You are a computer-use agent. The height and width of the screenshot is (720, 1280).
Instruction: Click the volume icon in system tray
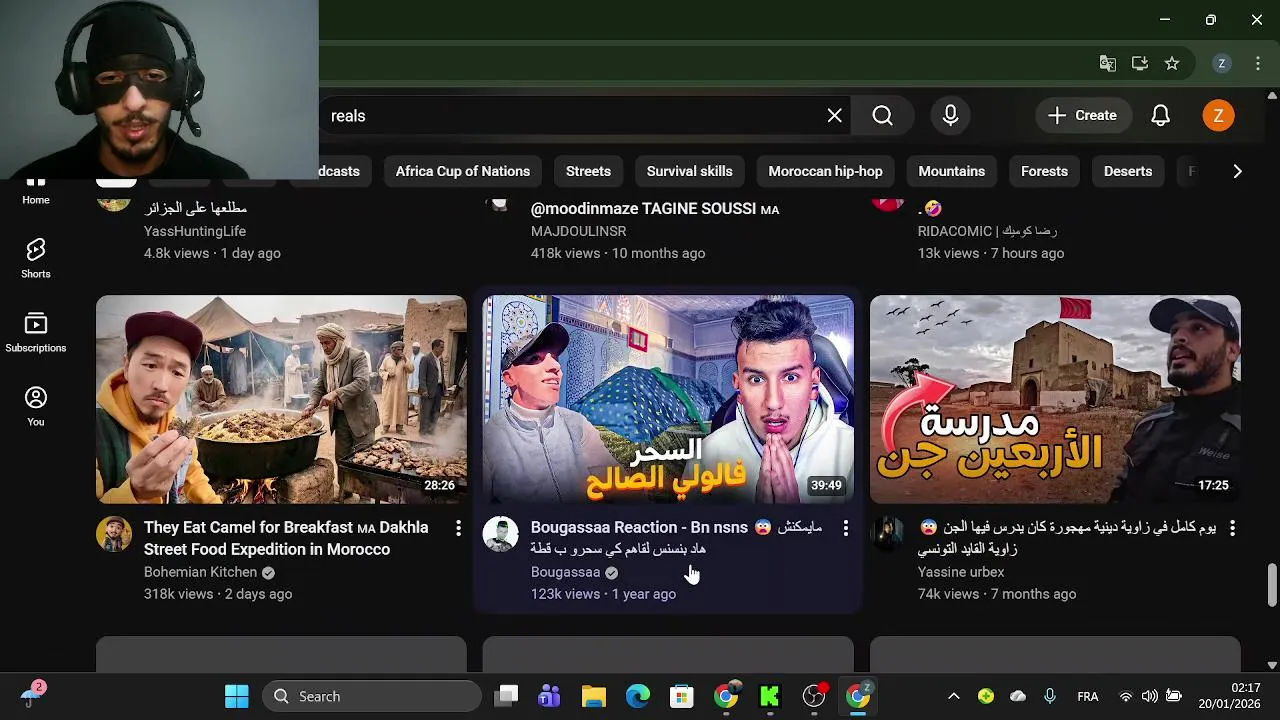pyautogui.click(x=1149, y=696)
